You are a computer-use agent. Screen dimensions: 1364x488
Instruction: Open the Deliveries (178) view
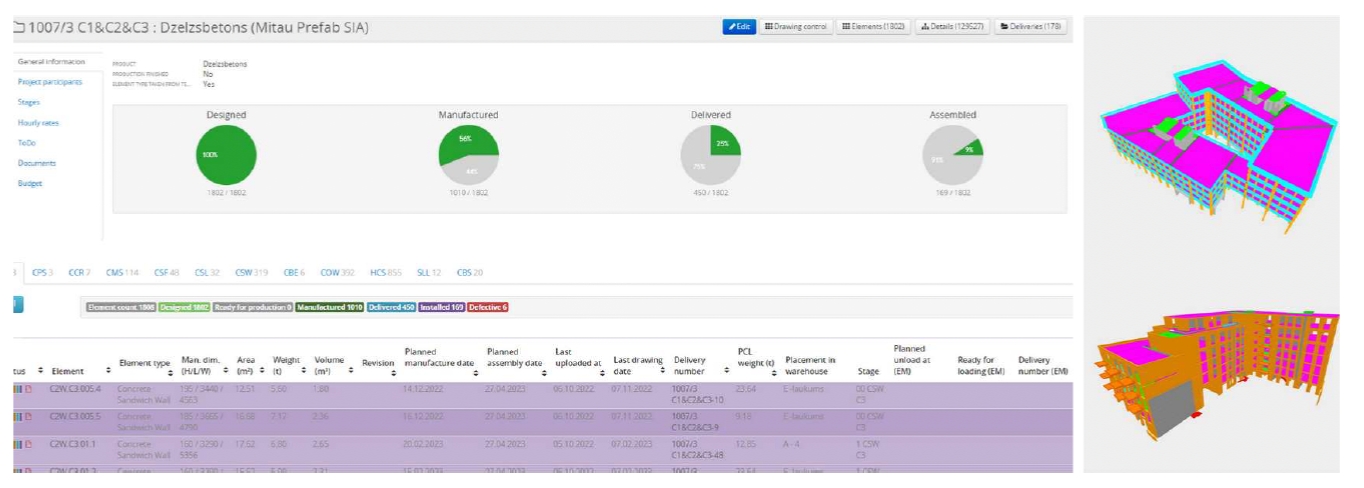tap(1030, 27)
